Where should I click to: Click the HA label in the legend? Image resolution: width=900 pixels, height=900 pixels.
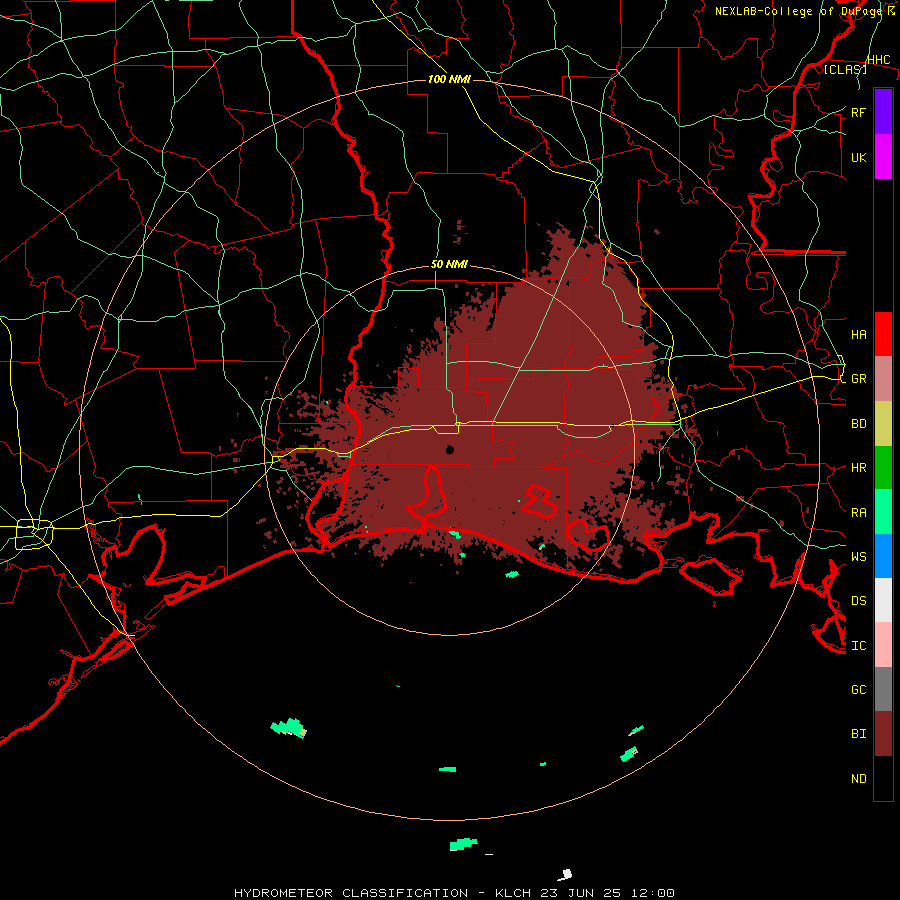858,334
